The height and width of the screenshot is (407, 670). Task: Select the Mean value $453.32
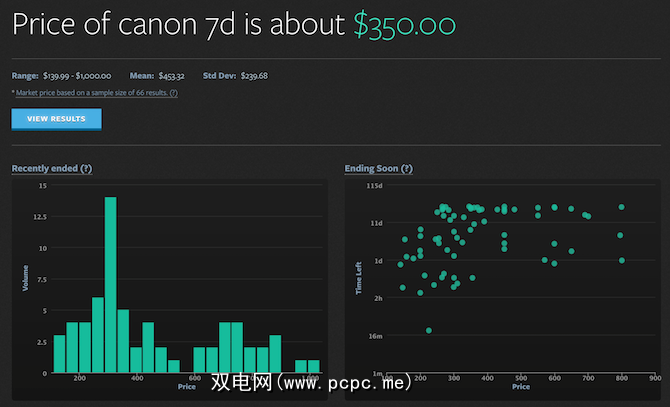(171, 76)
